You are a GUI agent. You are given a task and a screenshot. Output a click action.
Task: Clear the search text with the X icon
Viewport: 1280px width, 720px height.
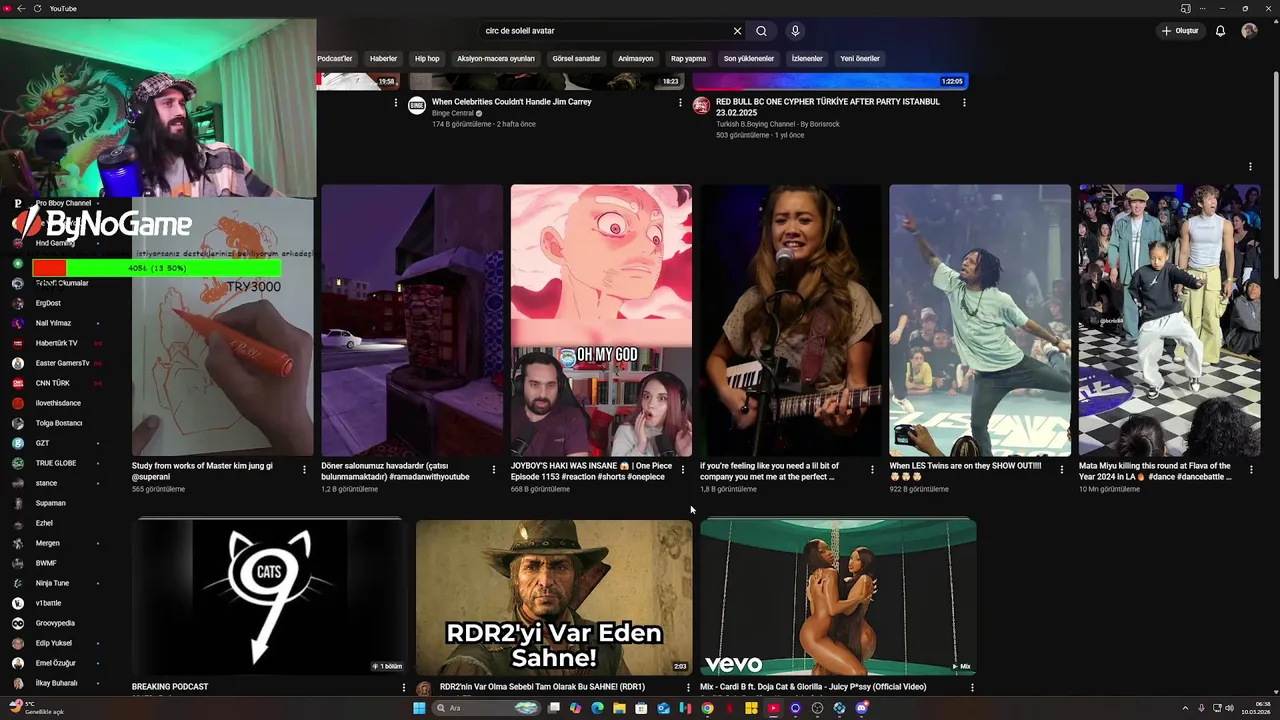tap(737, 31)
